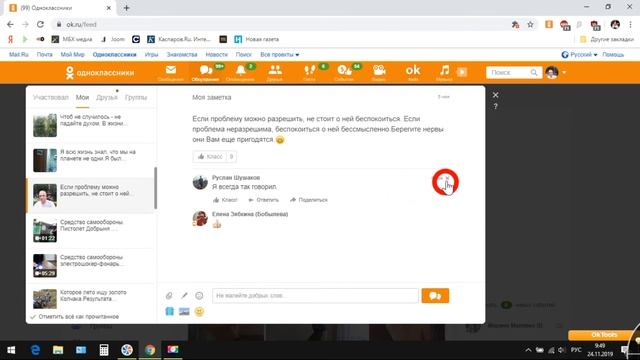640x360 pixels.
Task: Send comment with orange send button
Action: [x=435, y=296]
